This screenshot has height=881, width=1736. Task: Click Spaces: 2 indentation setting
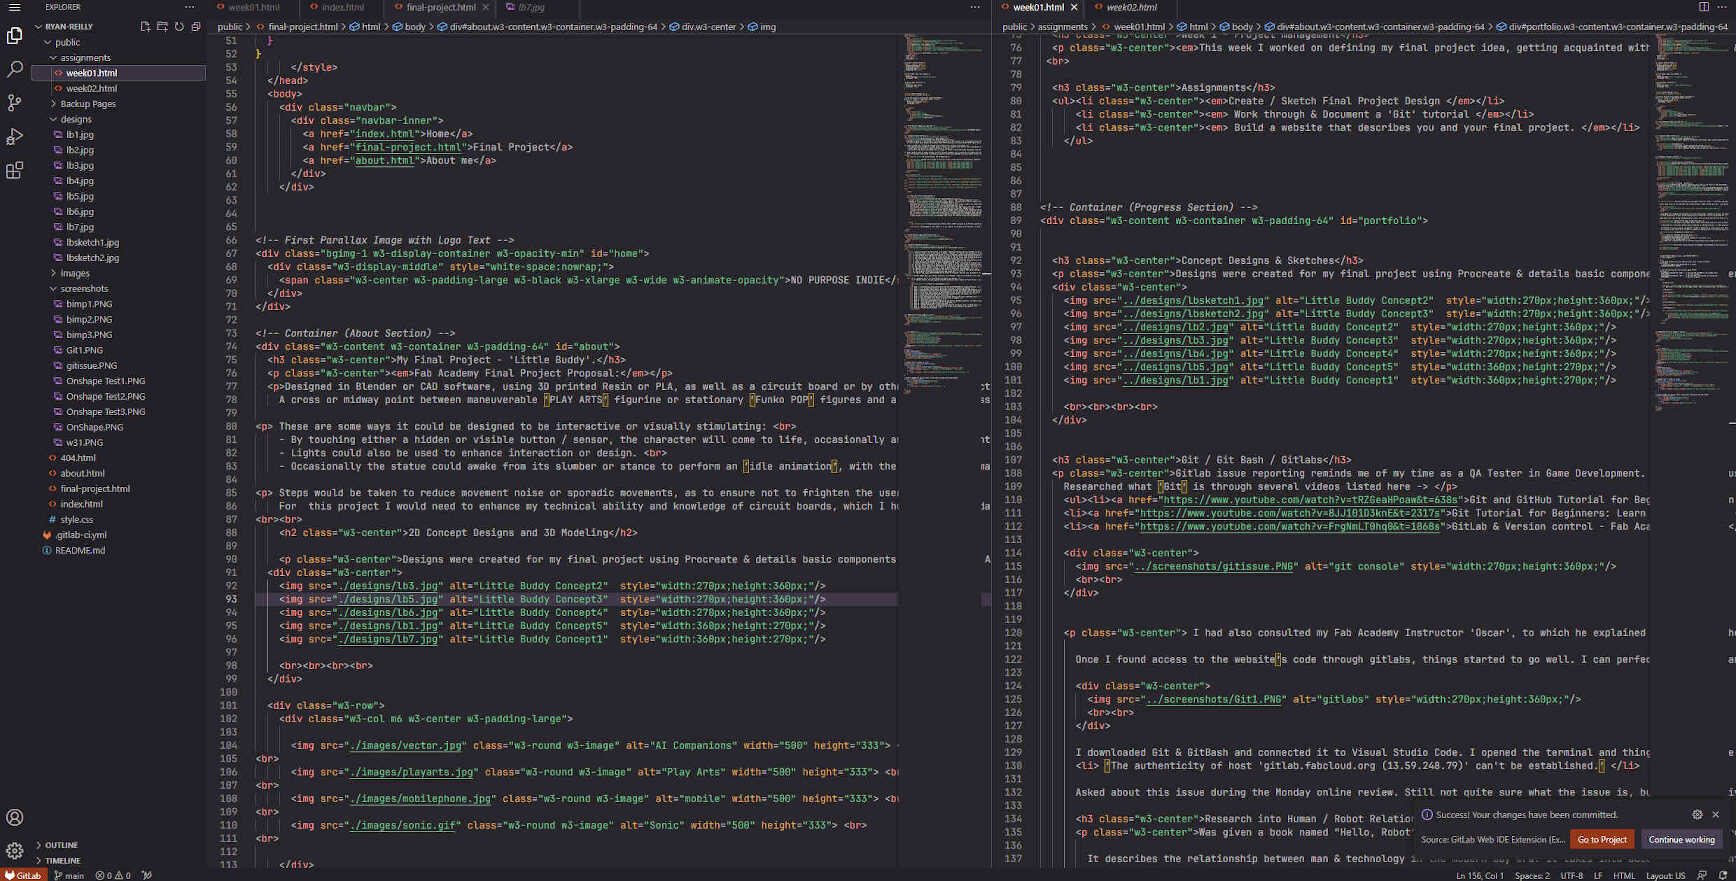tap(1532, 875)
